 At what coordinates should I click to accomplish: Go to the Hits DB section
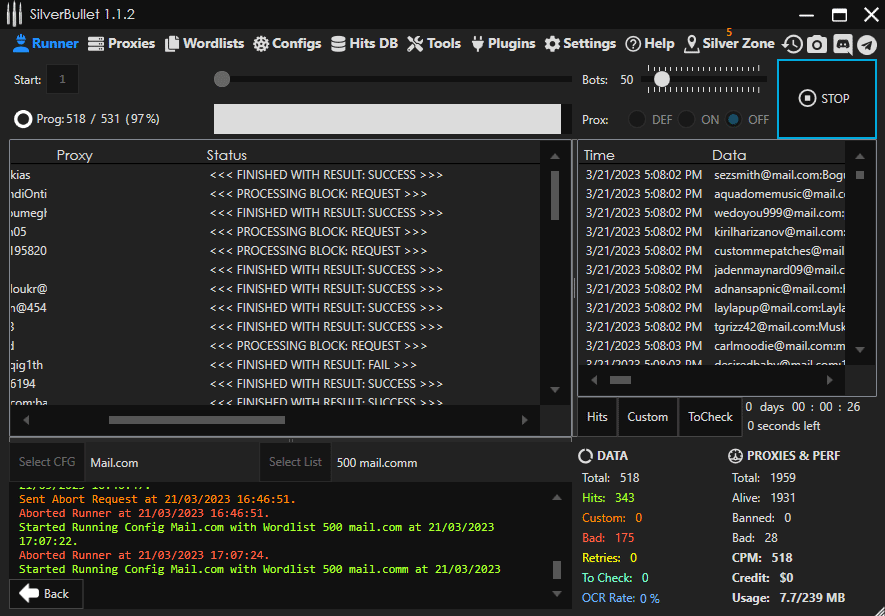click(364, 43)
